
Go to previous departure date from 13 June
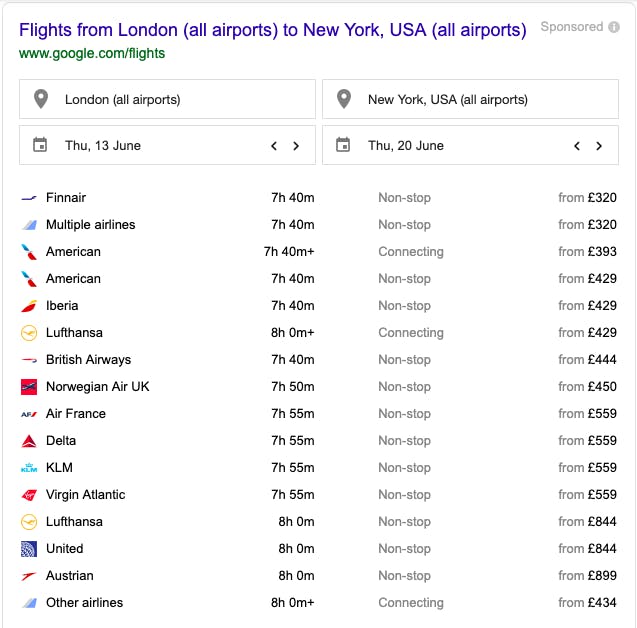274,146
